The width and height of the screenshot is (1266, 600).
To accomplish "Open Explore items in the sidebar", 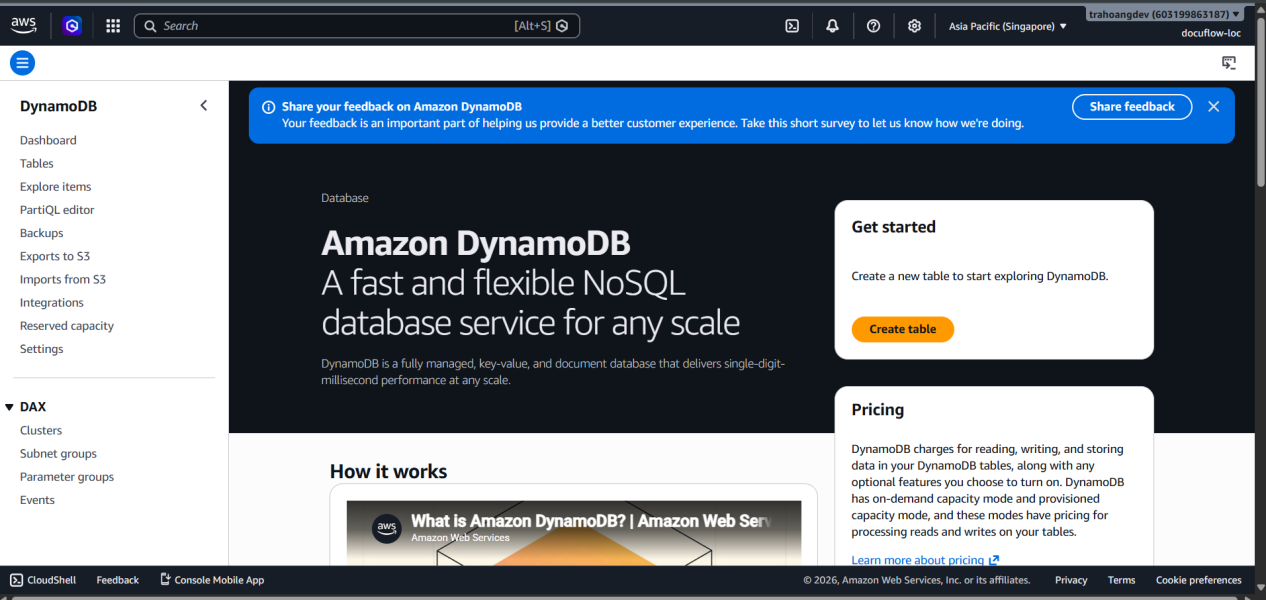I will pos(55,186).
